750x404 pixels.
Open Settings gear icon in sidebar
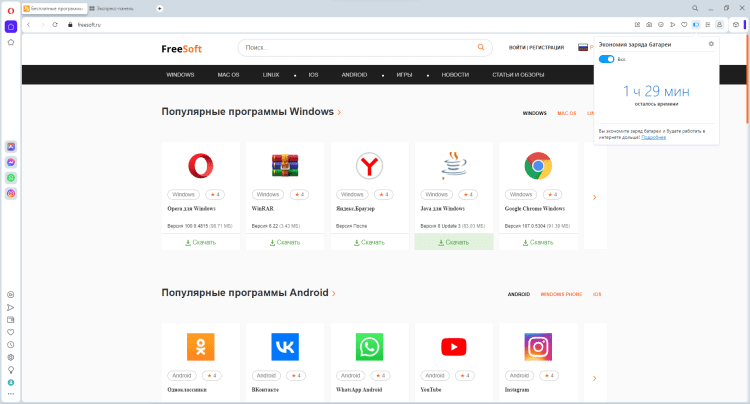click(x=11, y=357)
